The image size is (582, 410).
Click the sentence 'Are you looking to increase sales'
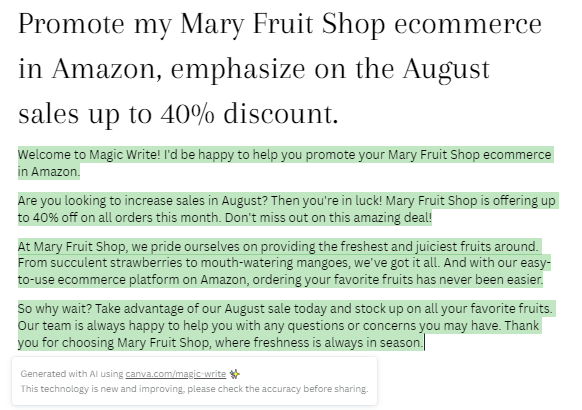point(143,201)
